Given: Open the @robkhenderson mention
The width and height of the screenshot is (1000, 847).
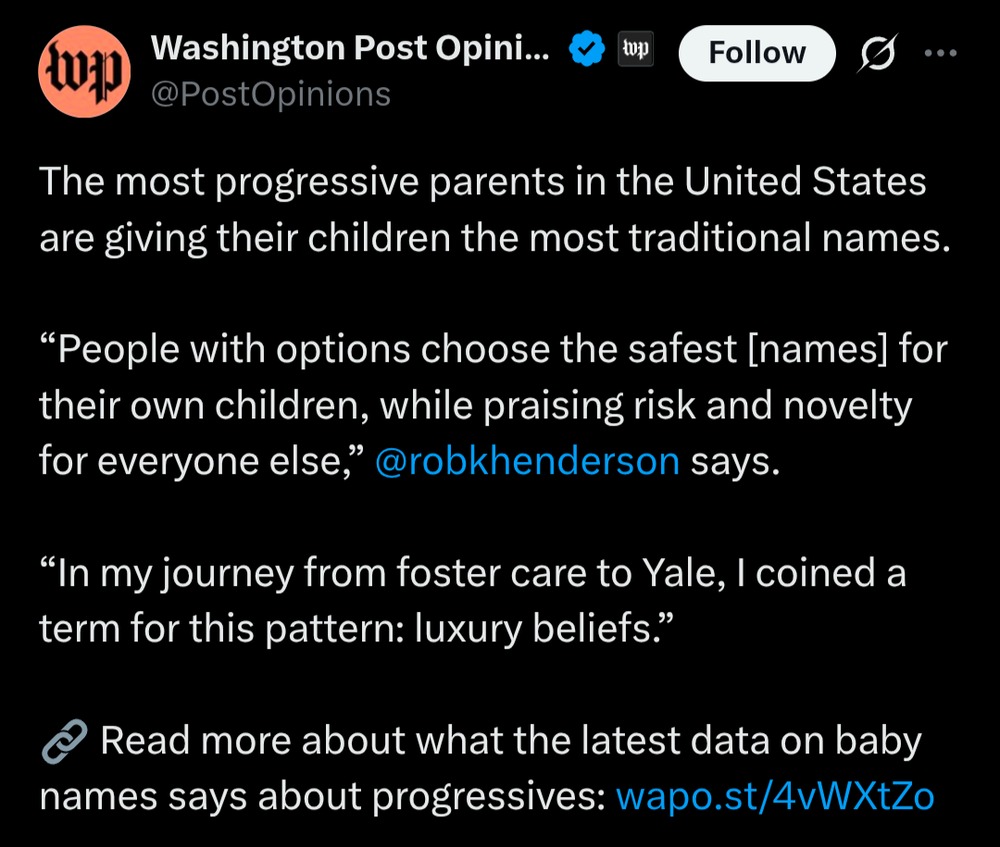Looking at the screenshot, I should [x=527, y=461].
